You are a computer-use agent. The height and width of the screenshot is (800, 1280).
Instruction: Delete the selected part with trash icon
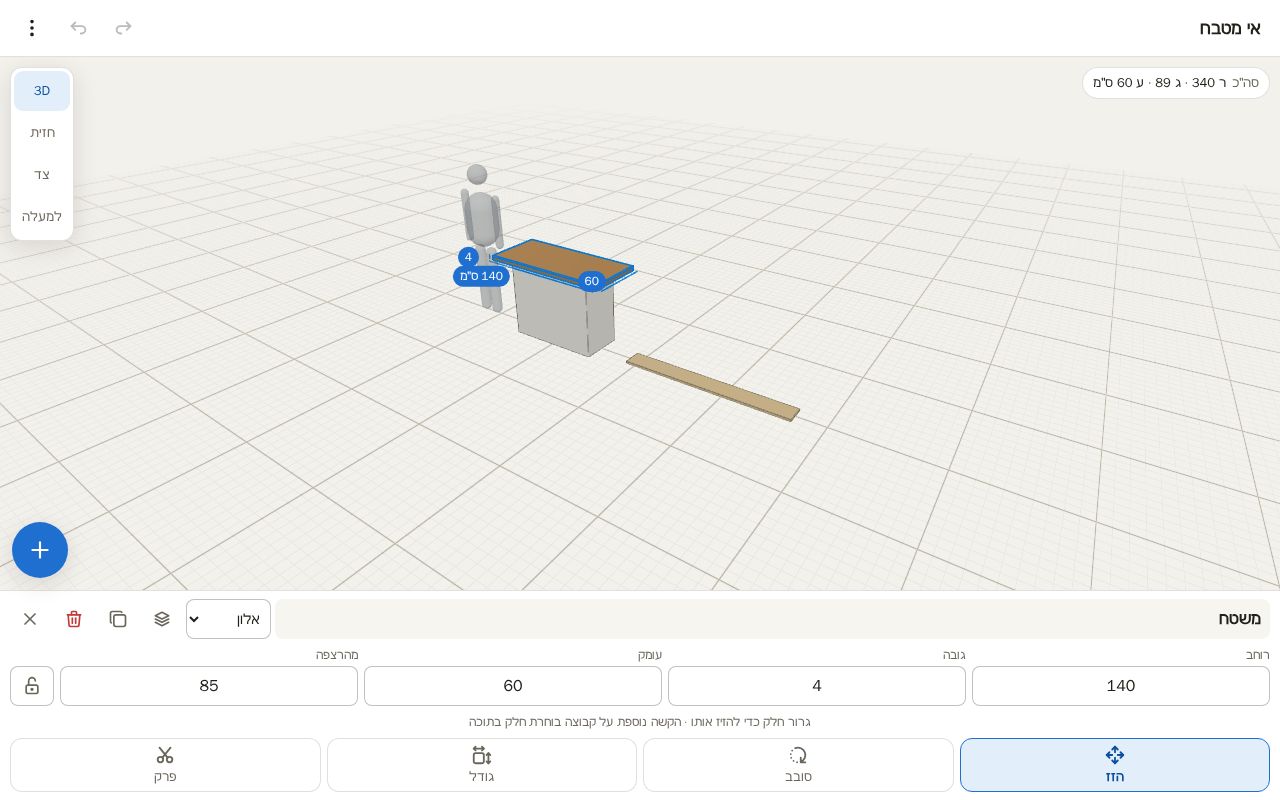tap(74, 619)
